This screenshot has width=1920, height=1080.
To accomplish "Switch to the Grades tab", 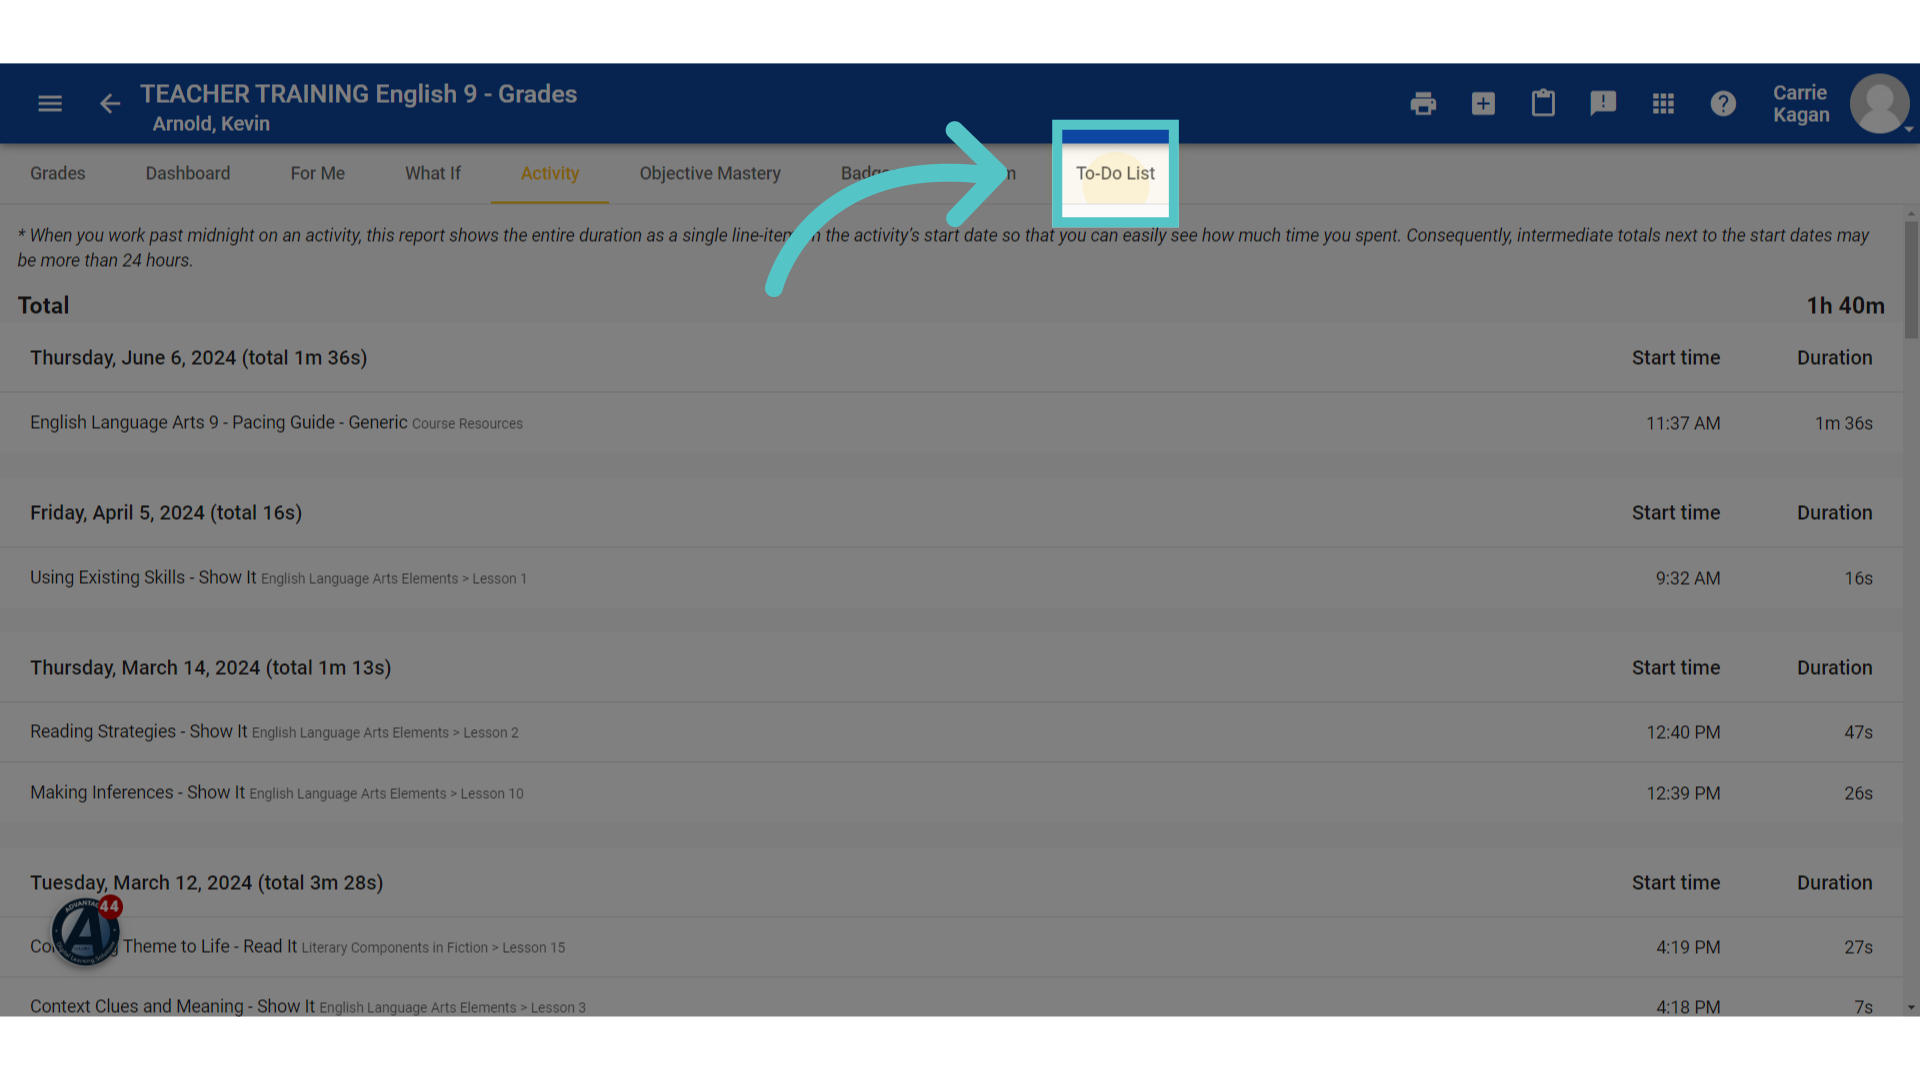I will point(58,173).
